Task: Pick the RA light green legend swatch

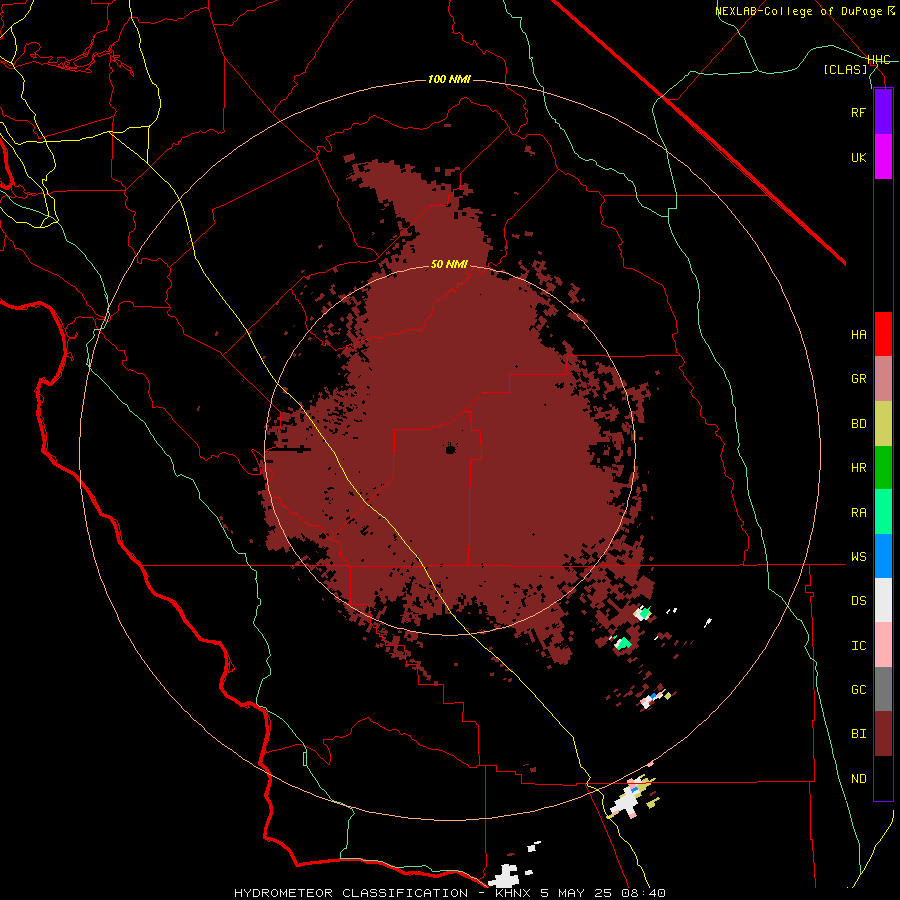Action: (x=883, y=512)
